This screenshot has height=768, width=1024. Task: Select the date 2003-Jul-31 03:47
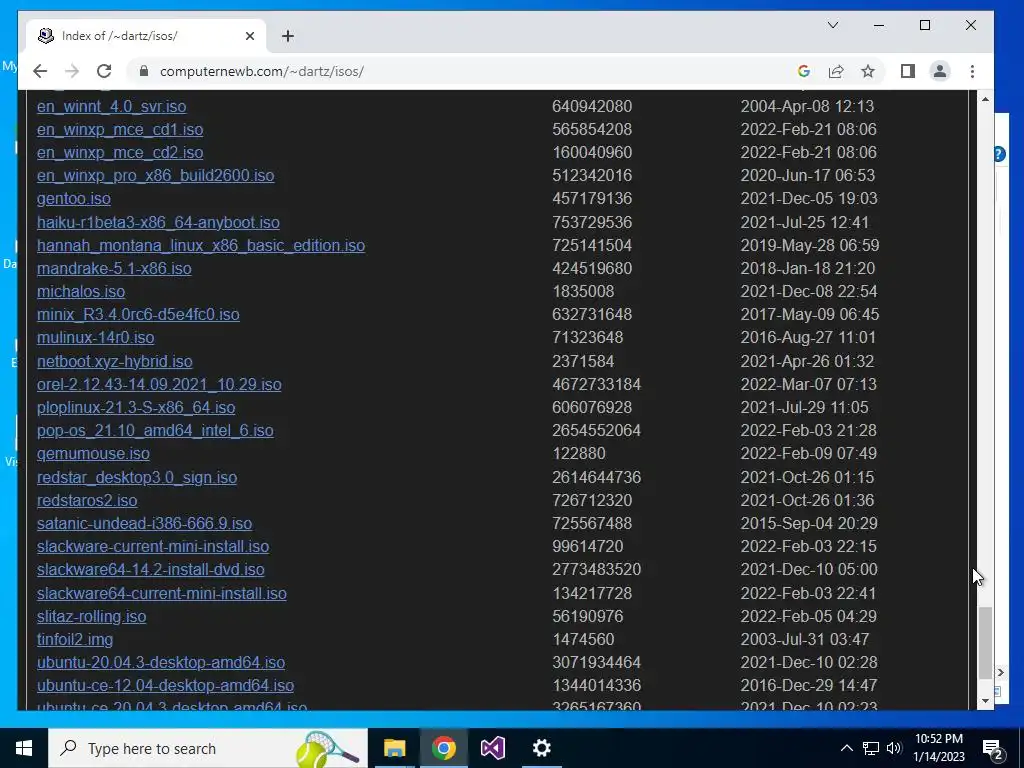[x=805, y=639]
